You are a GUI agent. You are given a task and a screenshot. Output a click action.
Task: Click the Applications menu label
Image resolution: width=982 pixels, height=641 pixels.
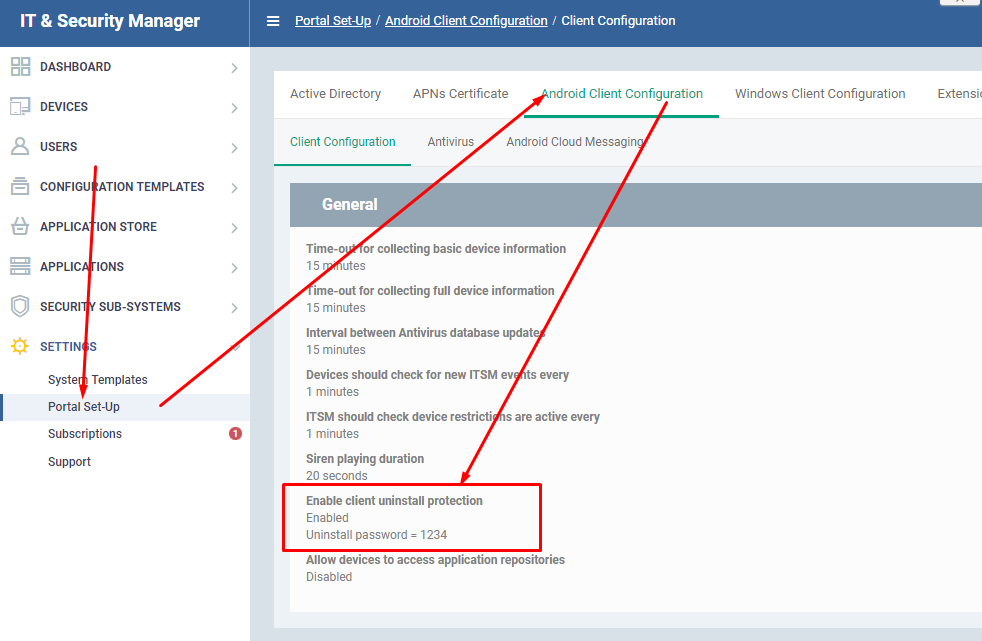[x=82, y=267]
